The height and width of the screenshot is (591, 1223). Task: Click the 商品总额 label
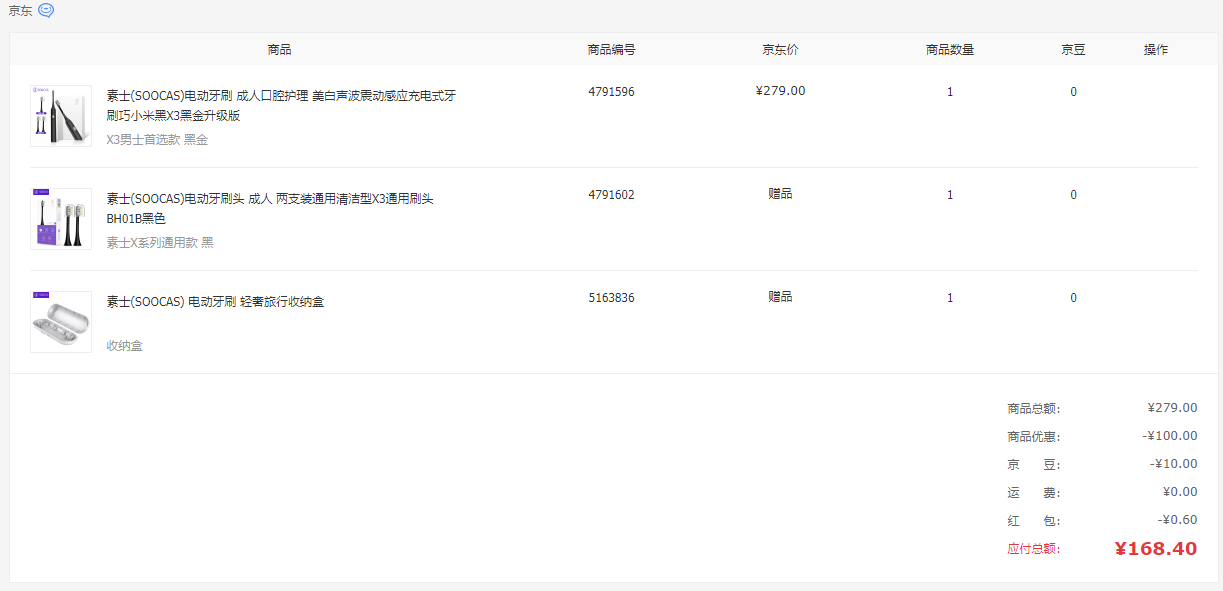pyautogui.click(x=1033, y=408)
